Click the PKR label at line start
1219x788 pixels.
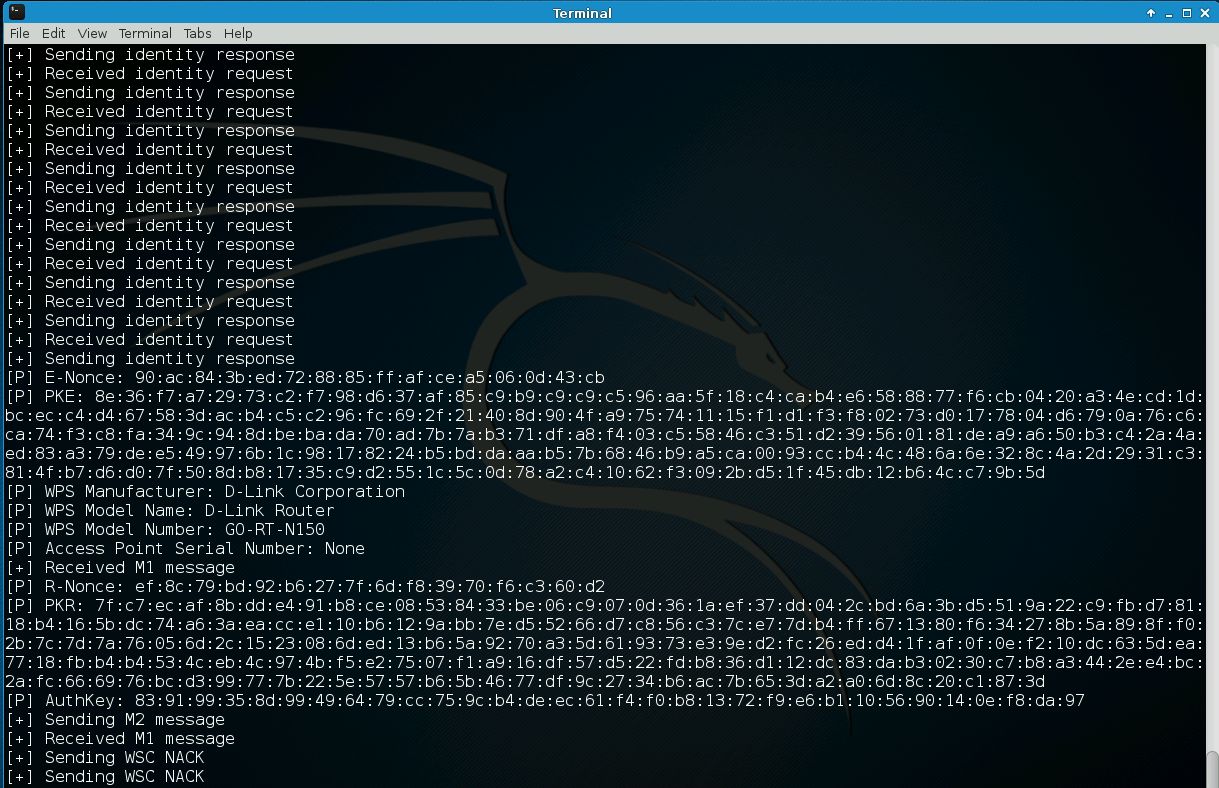tap(64, 605)
